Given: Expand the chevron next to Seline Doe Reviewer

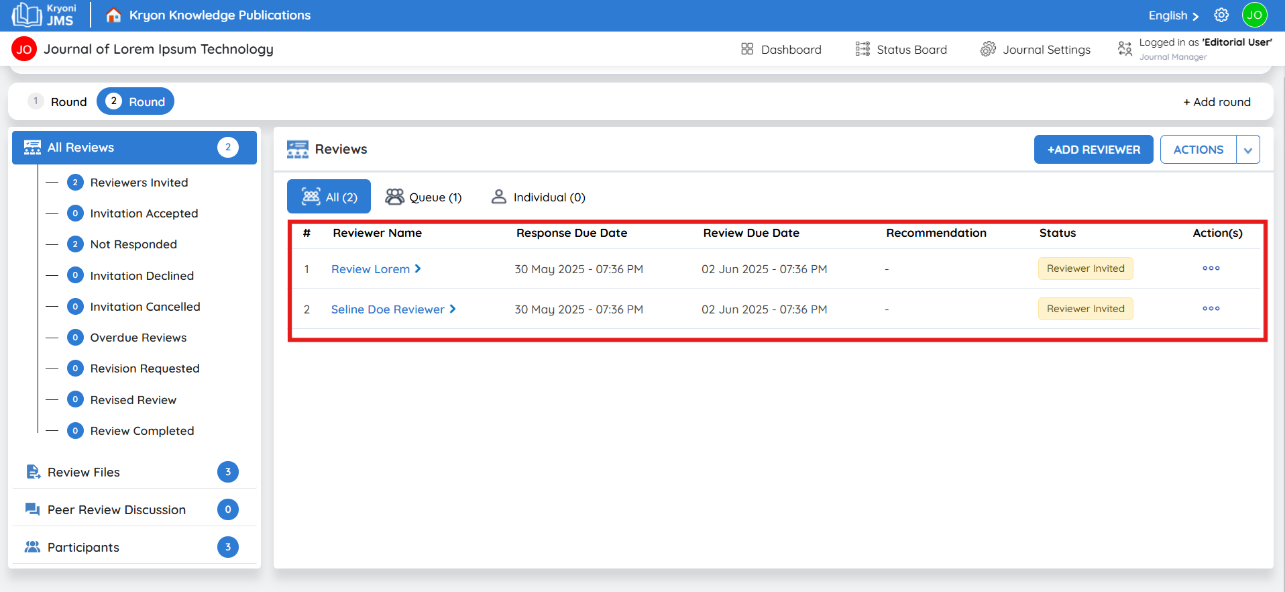Looking at the screenshot, I should tap(453, 309).
